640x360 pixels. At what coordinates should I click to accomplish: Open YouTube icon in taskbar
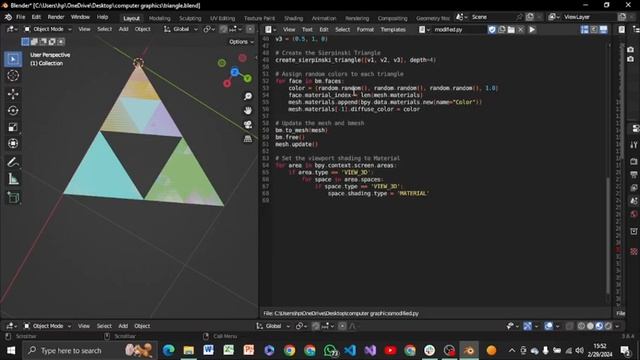click(x=390, y=350)
